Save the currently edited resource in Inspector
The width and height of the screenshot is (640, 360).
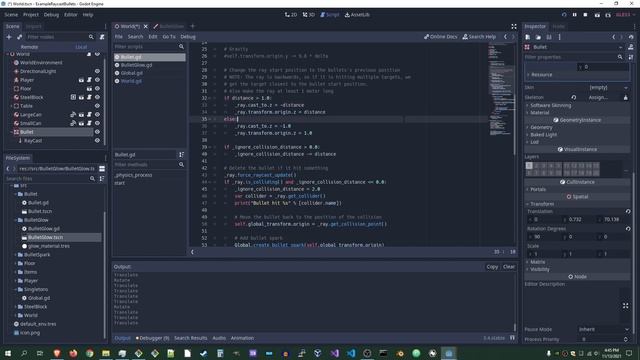(x=549, y=37)
